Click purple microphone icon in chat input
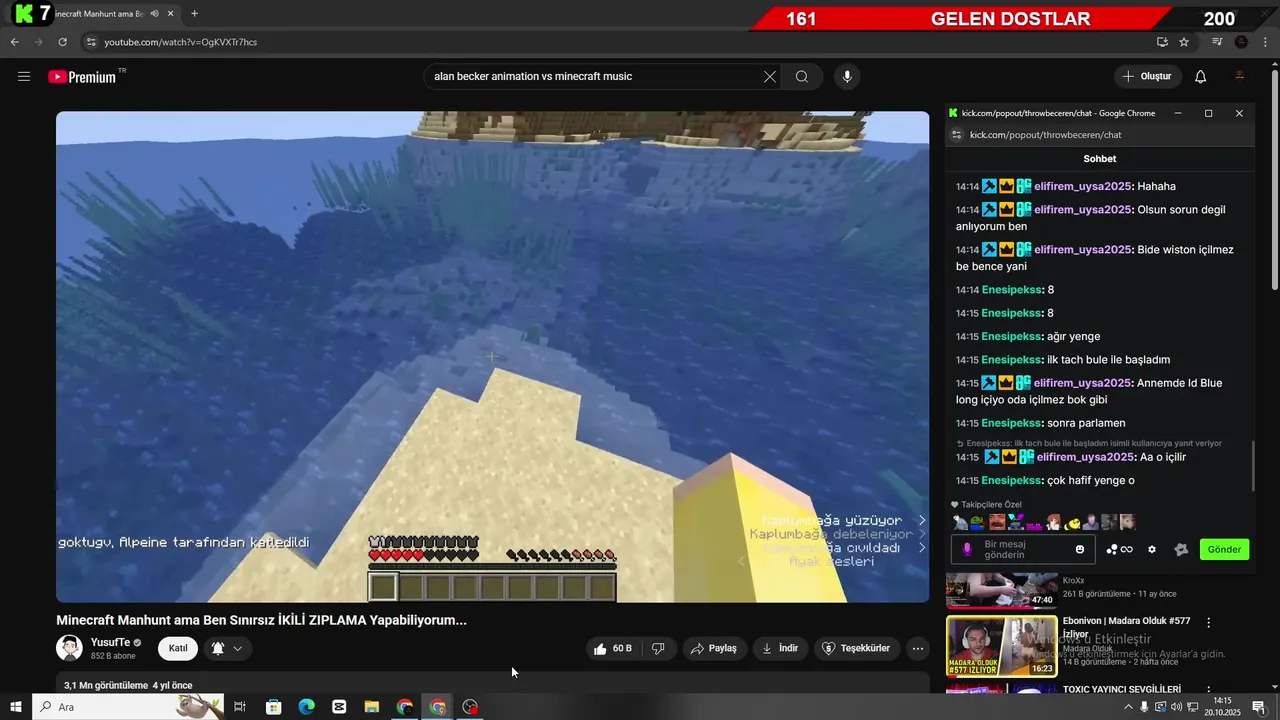This screenshot has width=1280, height=720. (x=967, y=549)
